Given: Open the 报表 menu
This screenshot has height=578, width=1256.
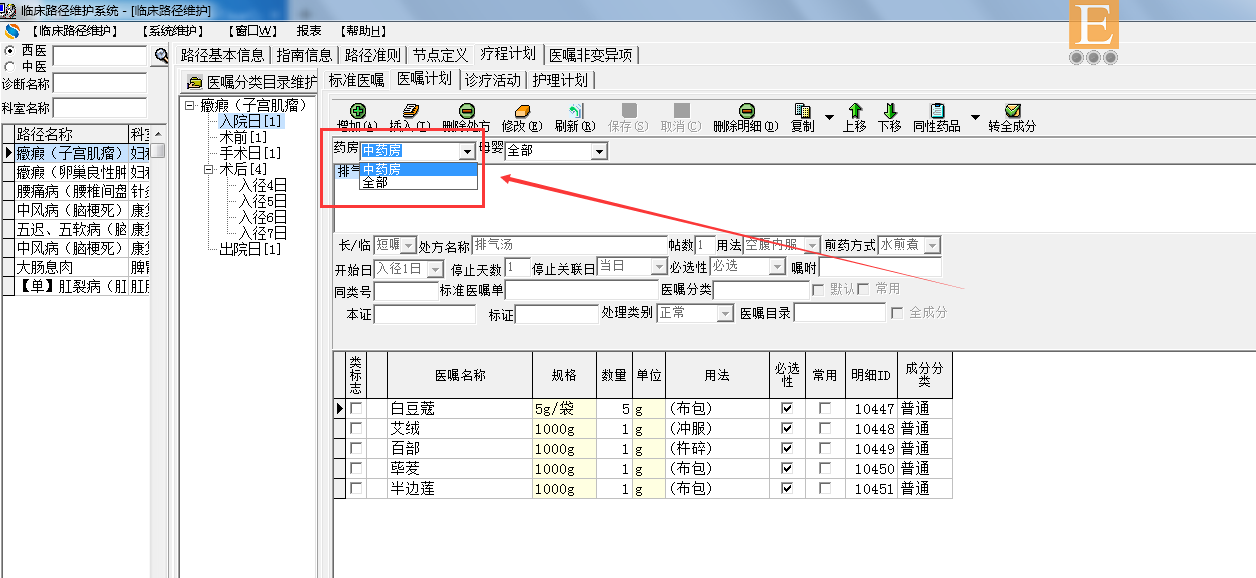Looking at the screenshot, I should point(309,31).
